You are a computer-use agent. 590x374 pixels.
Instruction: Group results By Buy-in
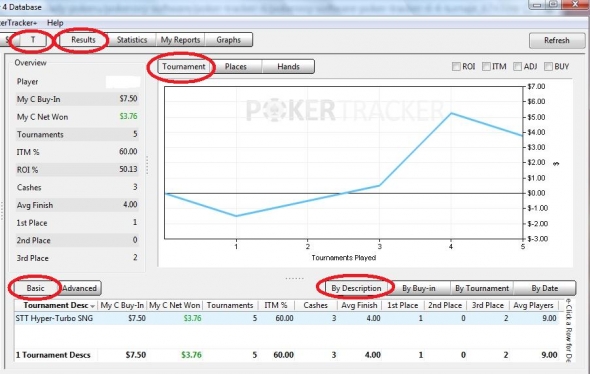(x=418, y=288)
